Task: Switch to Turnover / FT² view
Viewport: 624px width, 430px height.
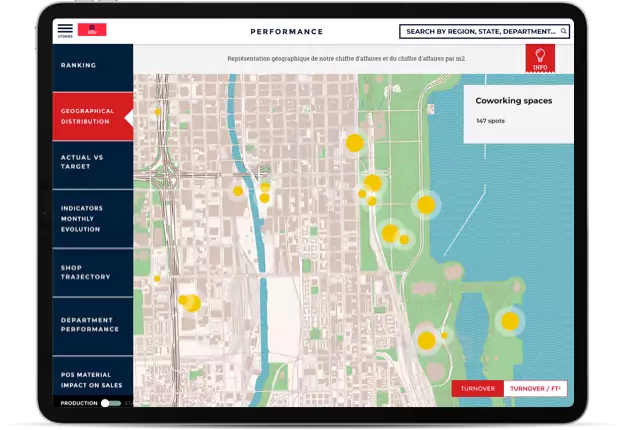Action: click(x=538, y=389)
